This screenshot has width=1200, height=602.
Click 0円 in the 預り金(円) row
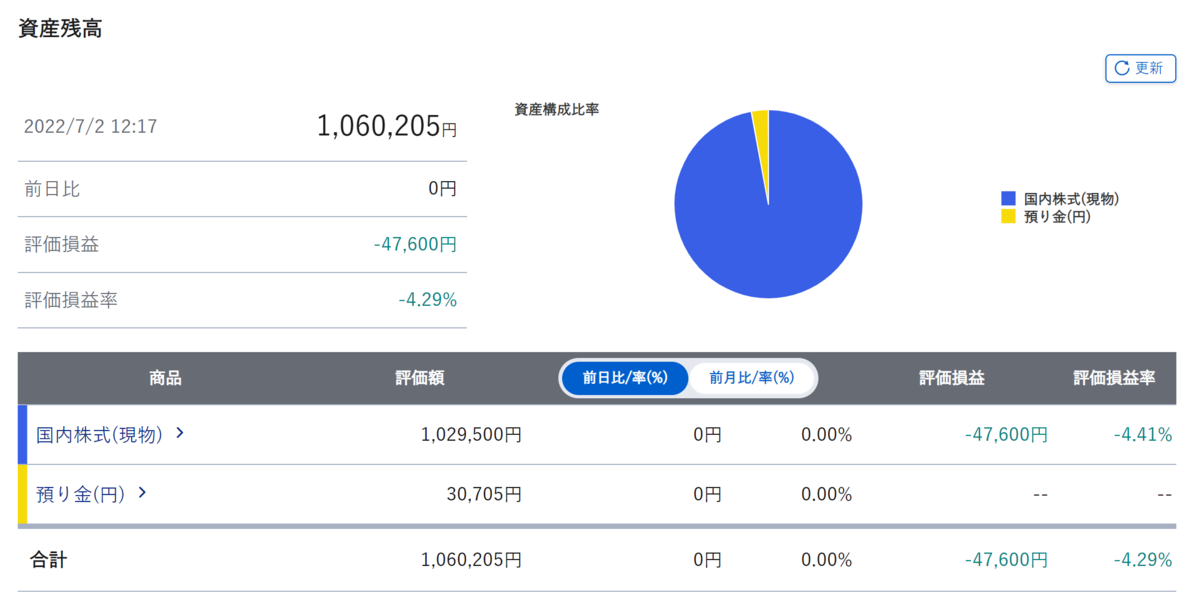(x=707, y=494)
